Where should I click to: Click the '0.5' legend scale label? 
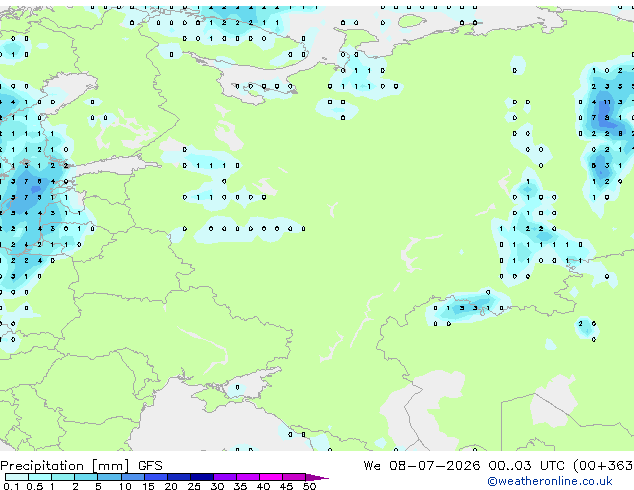(x=35, y=486)
